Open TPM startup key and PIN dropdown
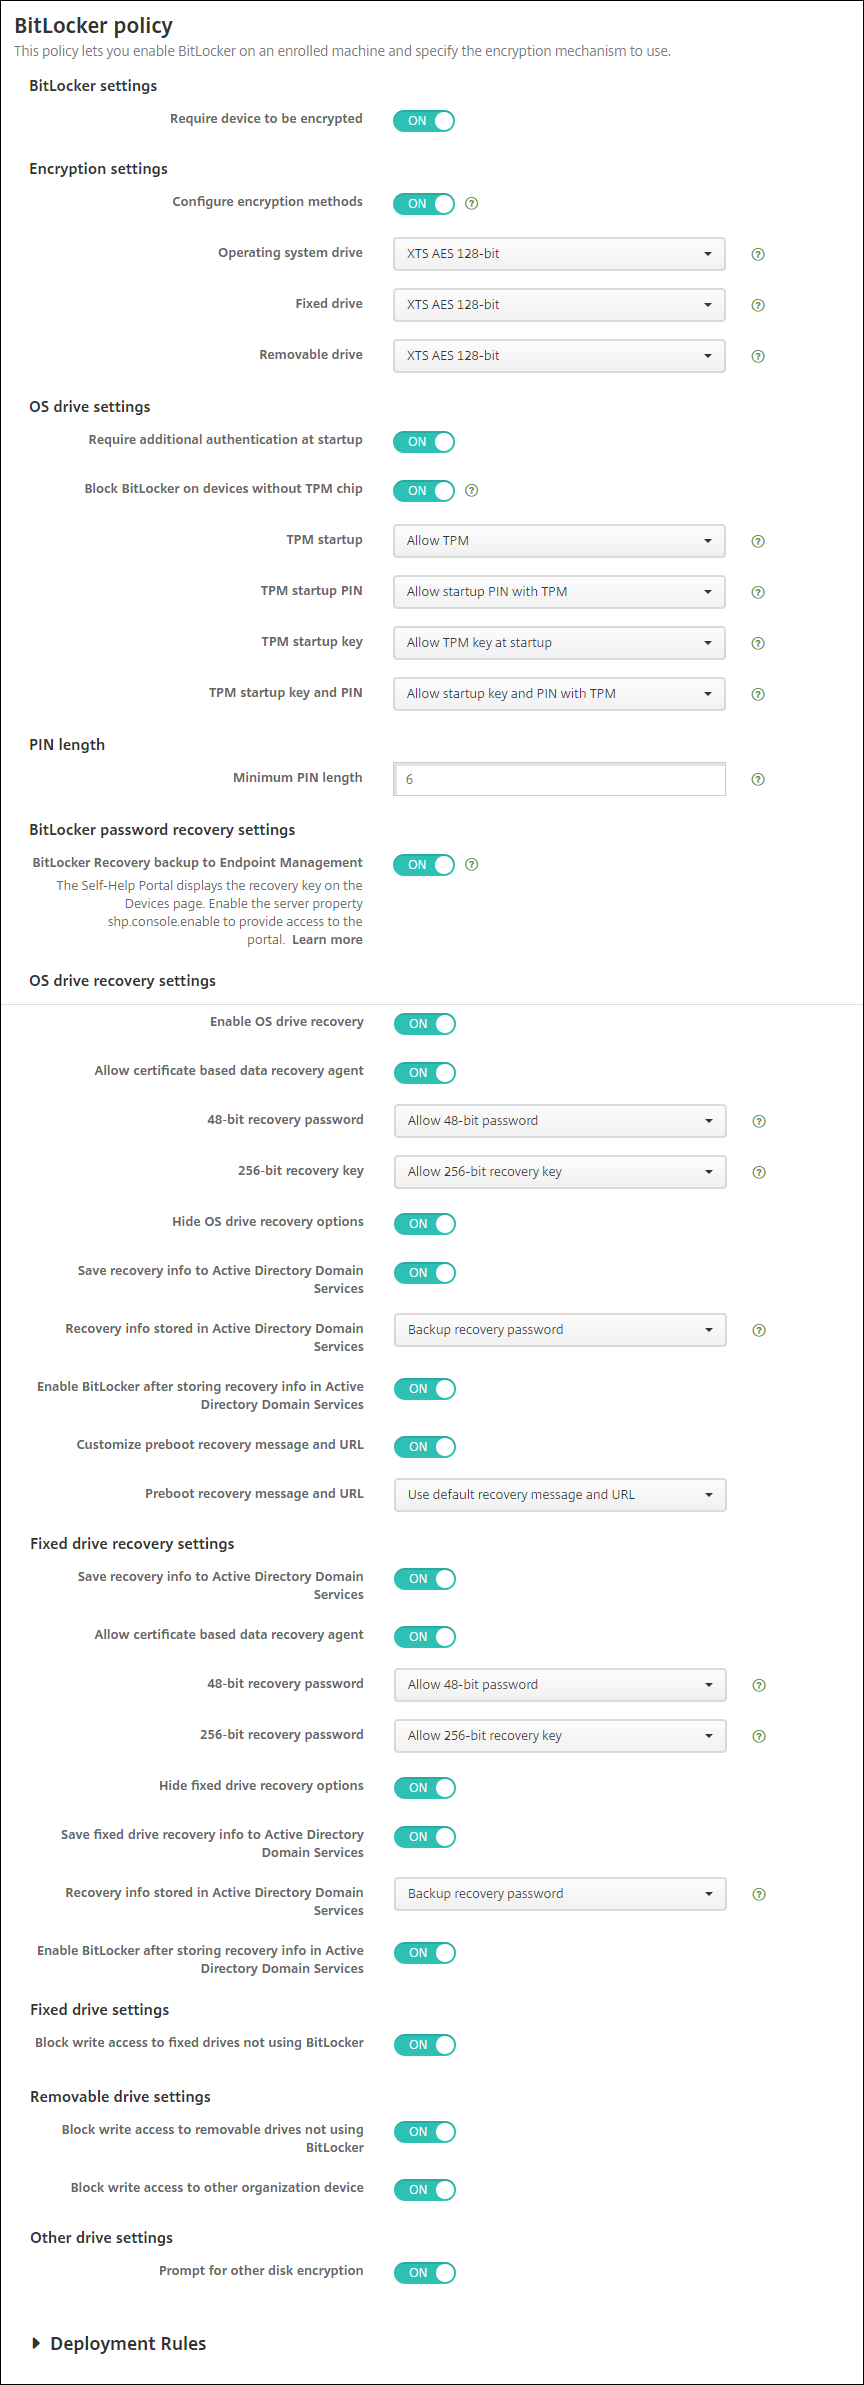The height and width of the screenshot is (2385, 864). pos(559,694)
